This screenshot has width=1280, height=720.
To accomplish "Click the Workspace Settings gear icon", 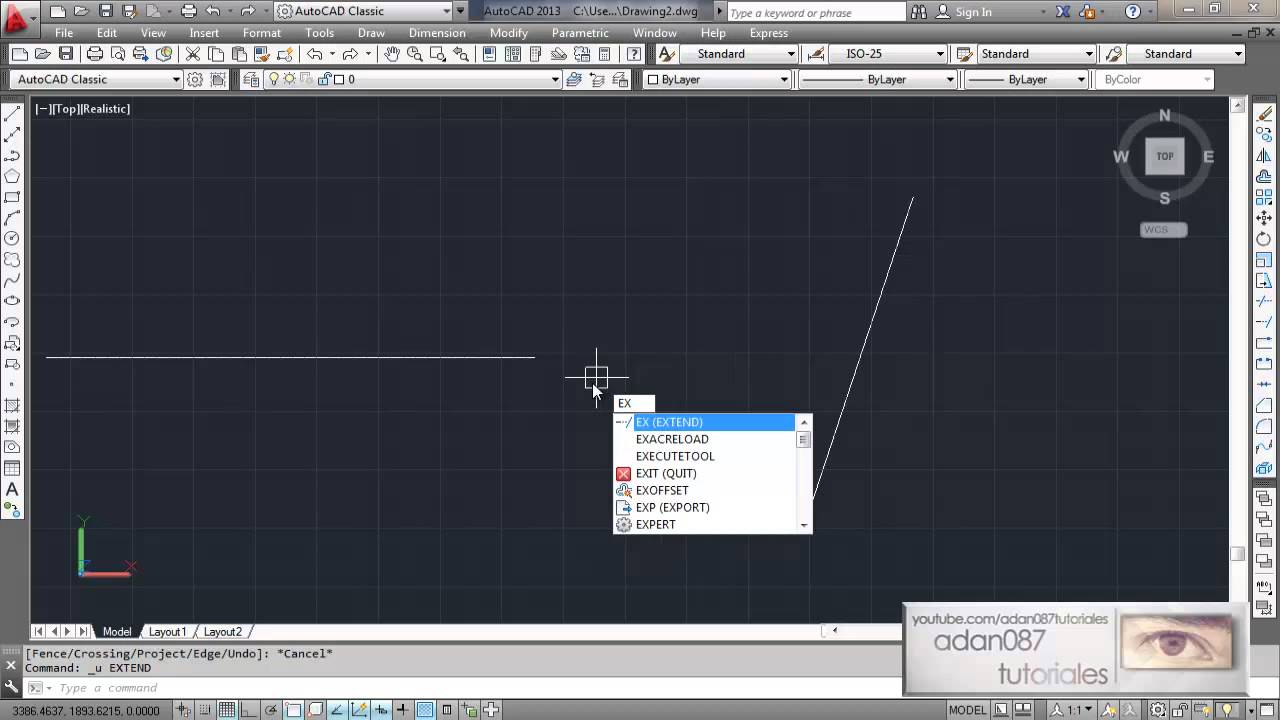I will click(195, 79).
